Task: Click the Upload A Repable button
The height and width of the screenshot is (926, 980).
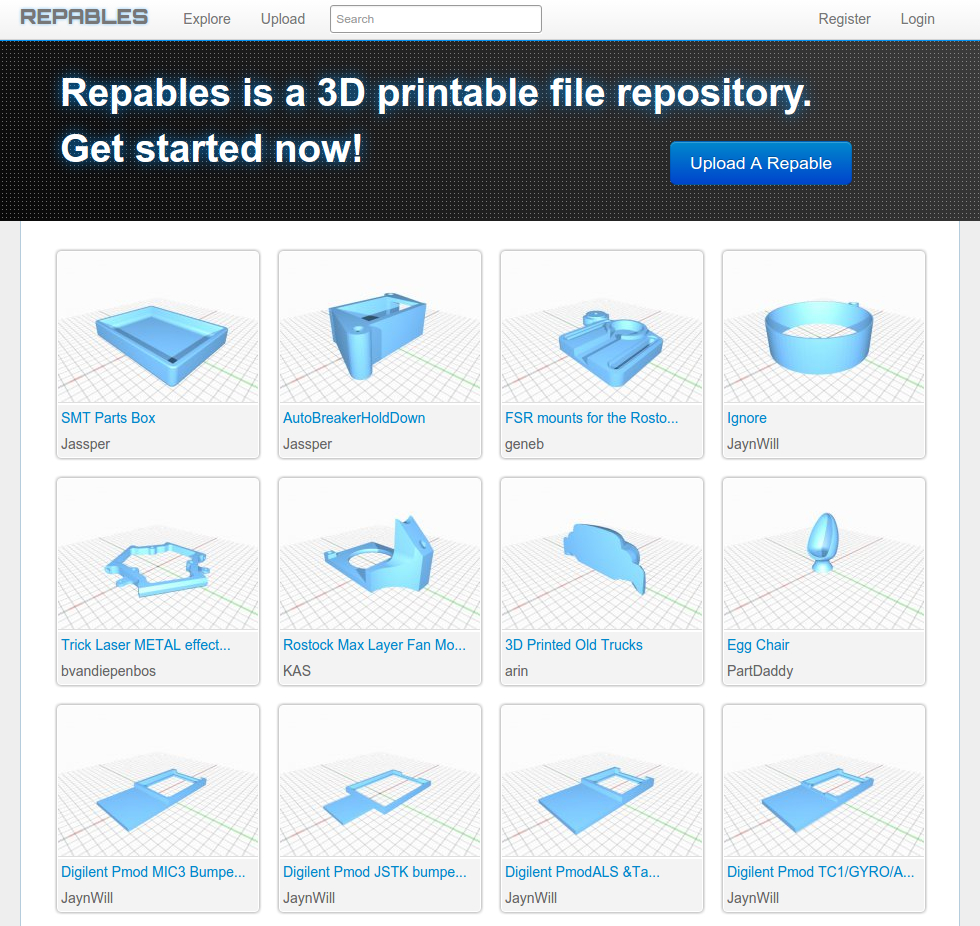Action: (761, 163)
